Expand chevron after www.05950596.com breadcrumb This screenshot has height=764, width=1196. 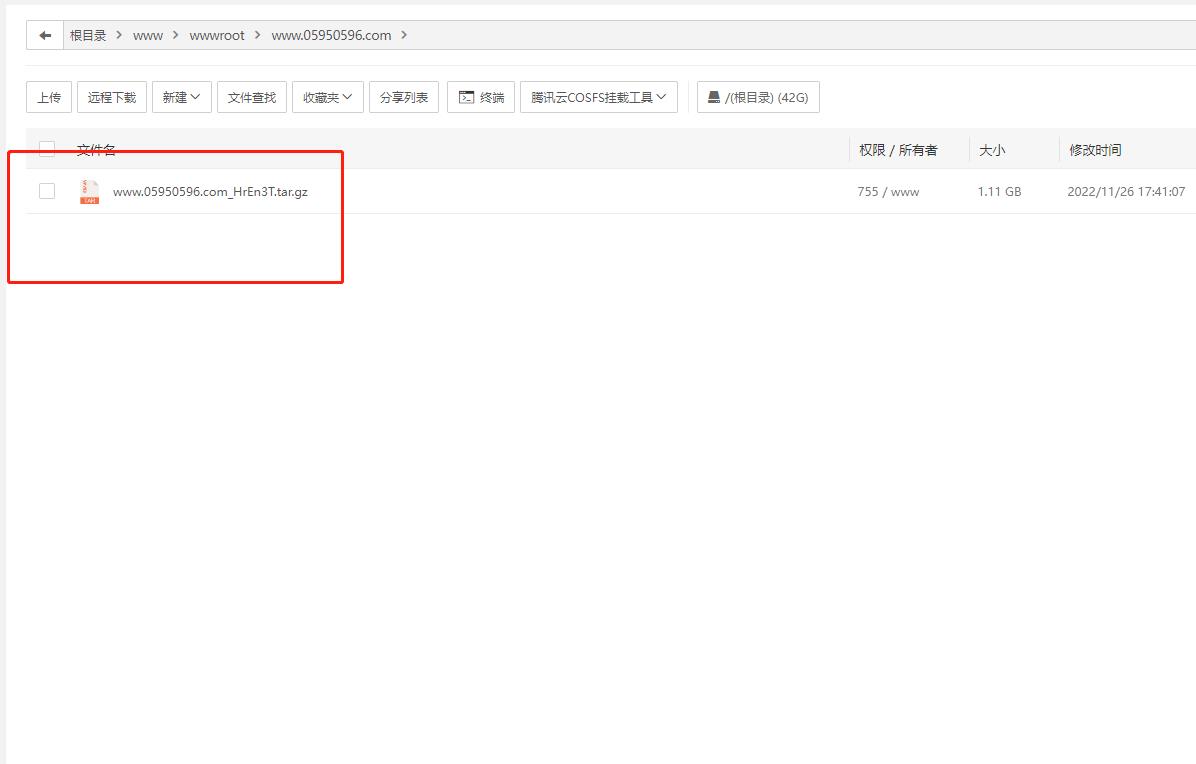pos(404,35)
